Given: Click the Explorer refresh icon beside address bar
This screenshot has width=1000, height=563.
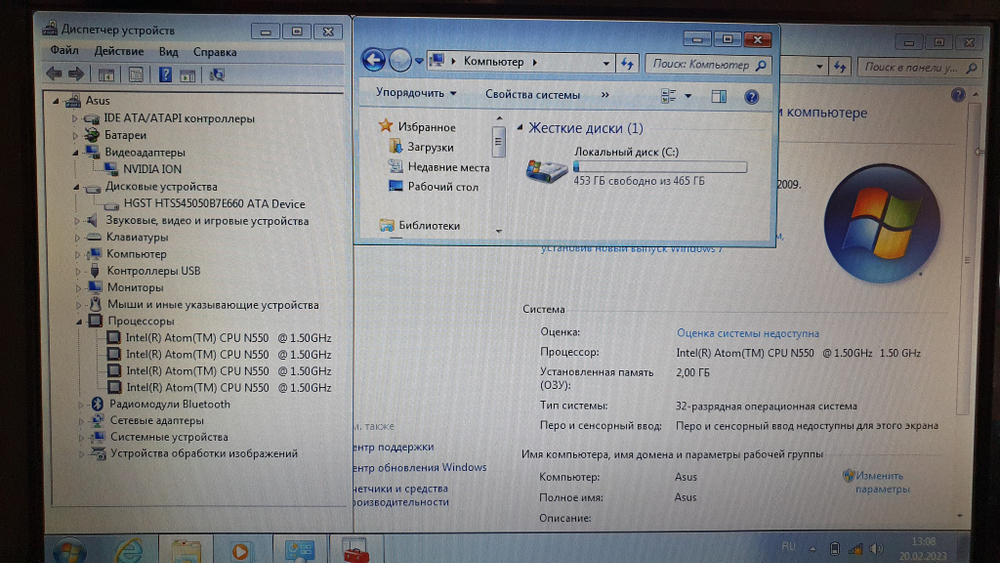Looking at the screenshot, I should click(x=627, y=62).
